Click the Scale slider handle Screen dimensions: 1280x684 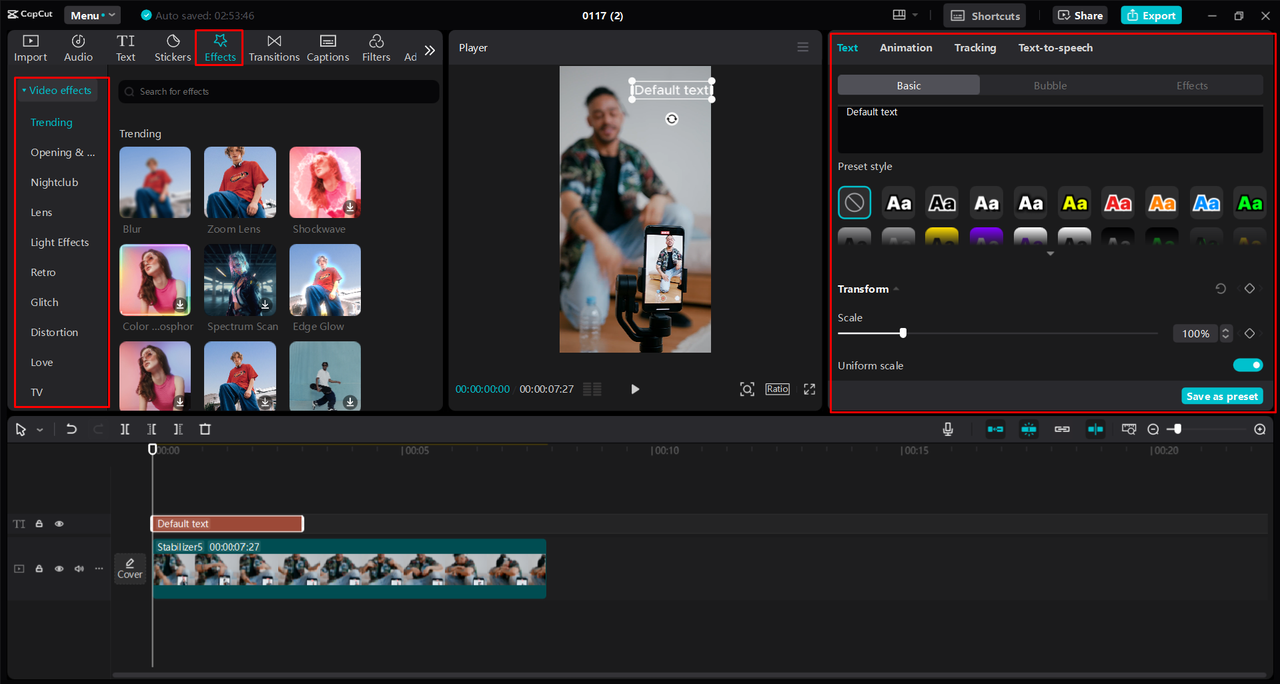(903, 333)
